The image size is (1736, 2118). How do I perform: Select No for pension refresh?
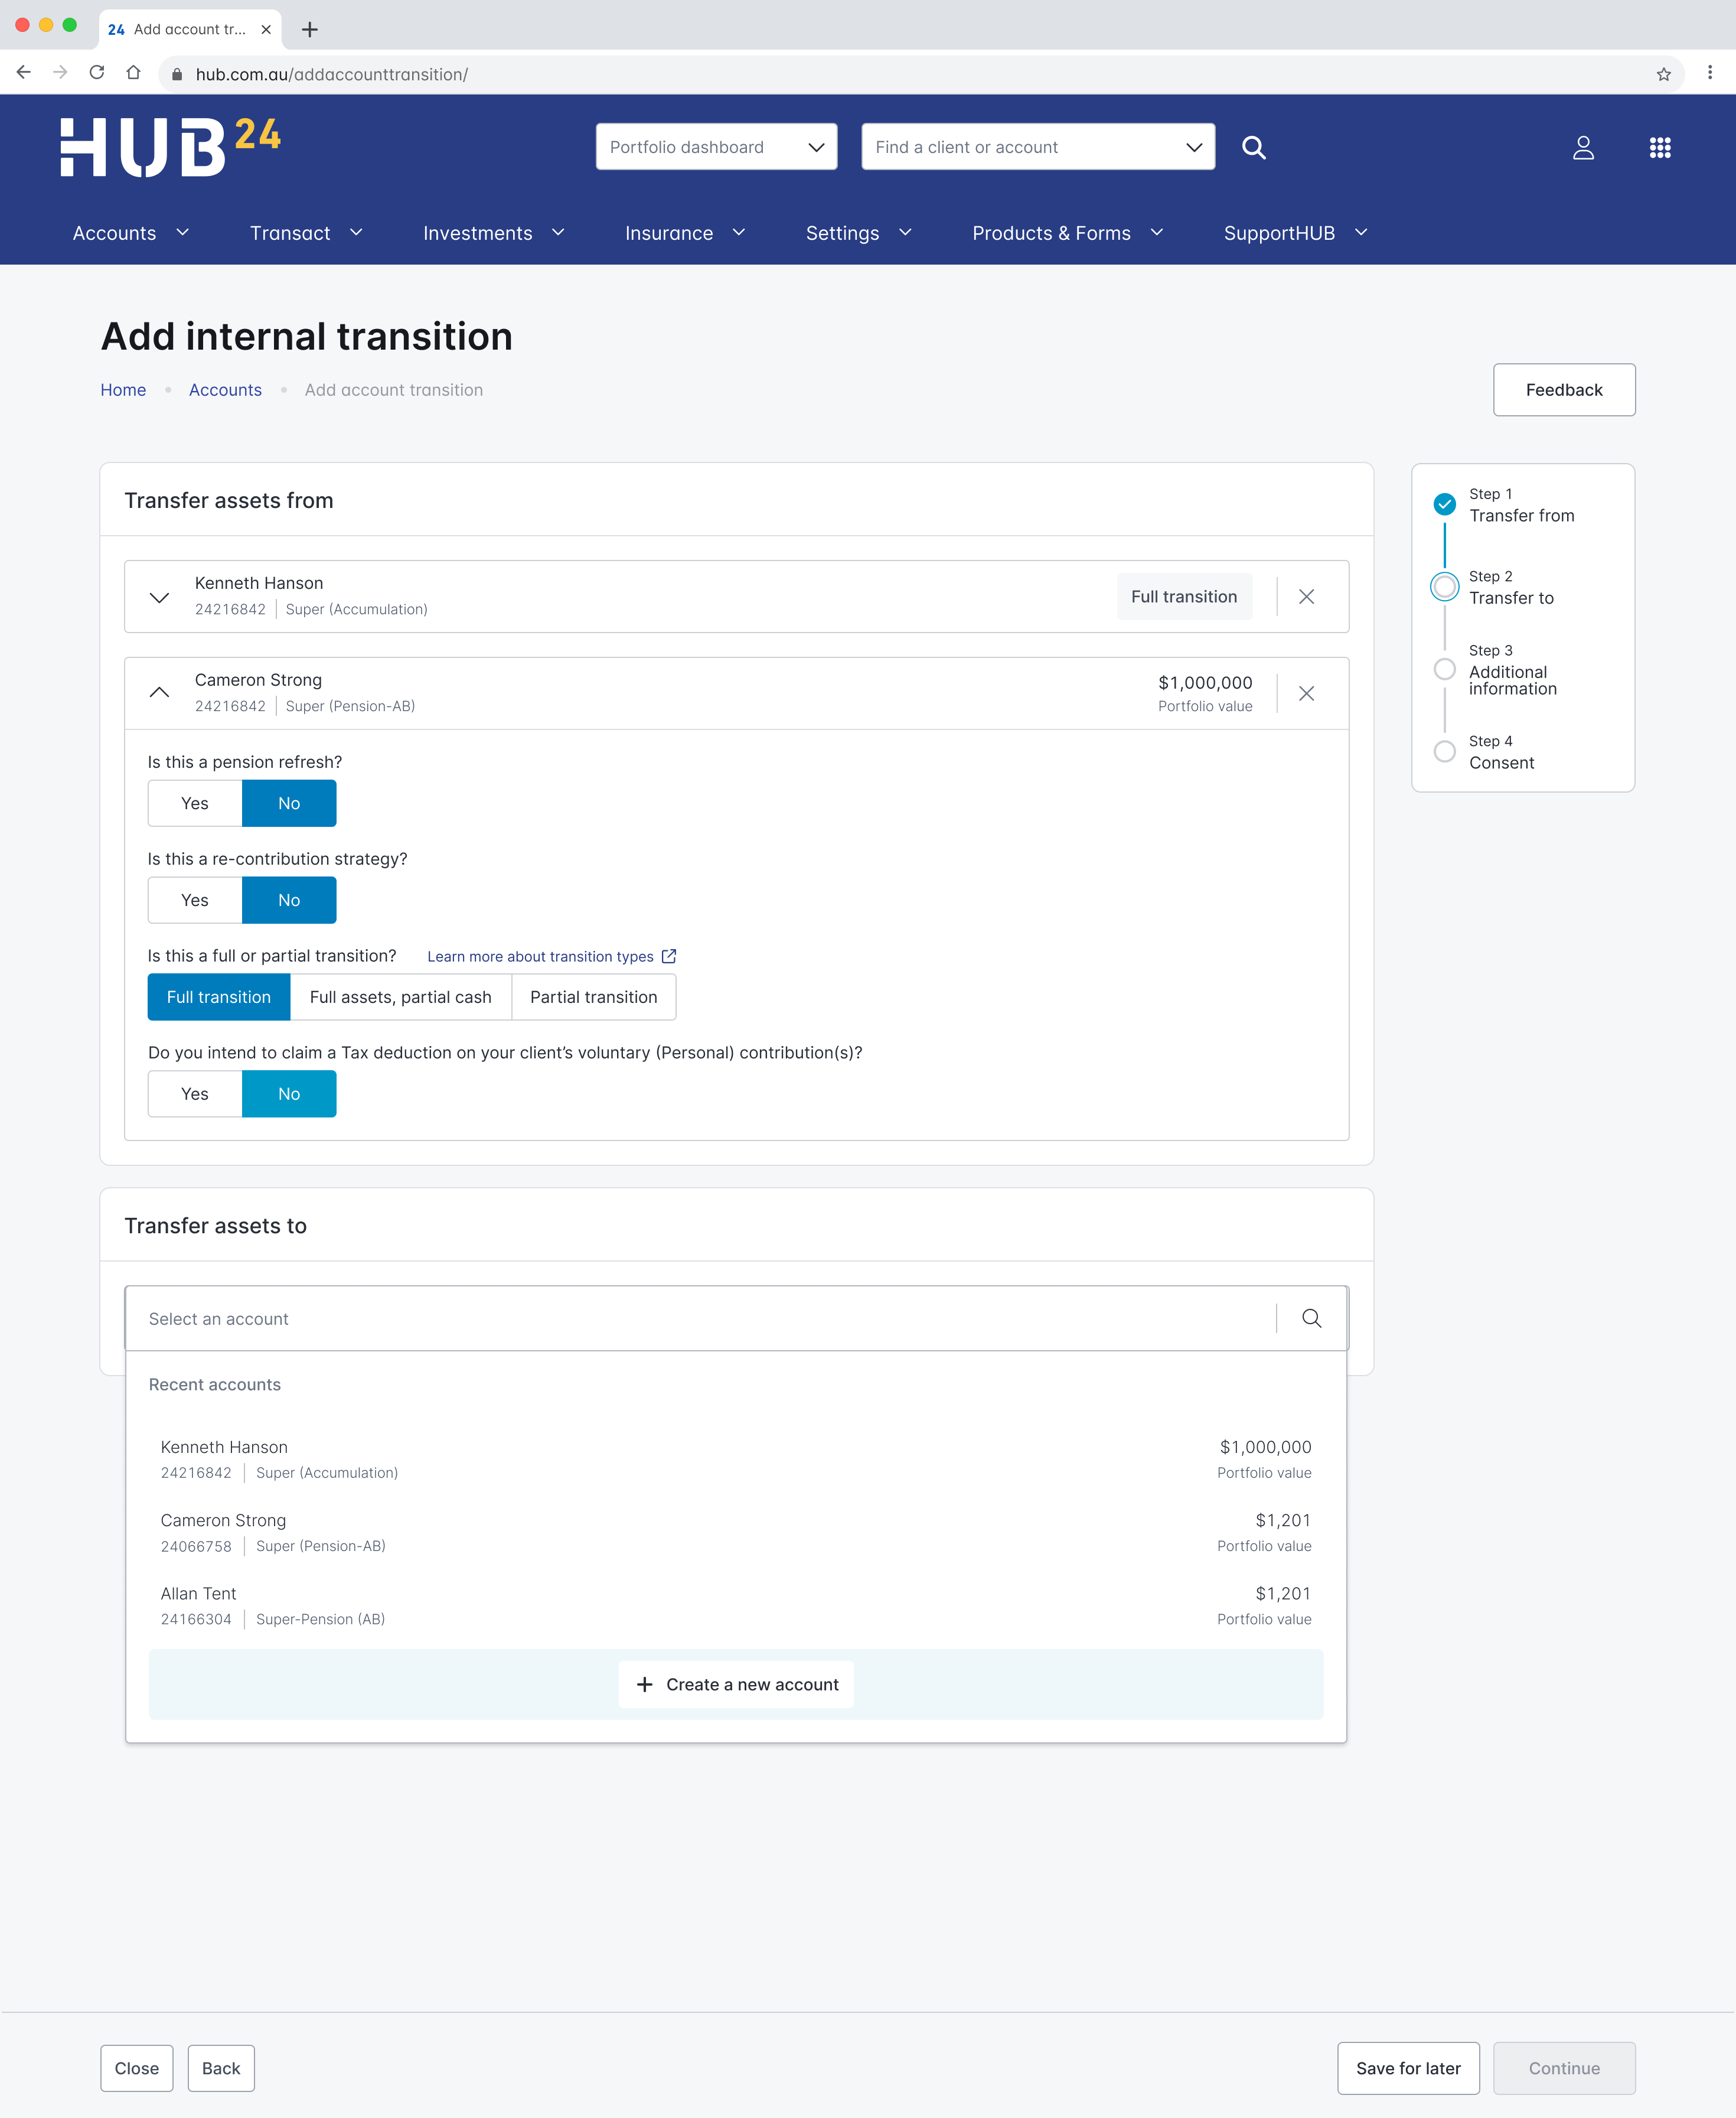pos(289,804)
